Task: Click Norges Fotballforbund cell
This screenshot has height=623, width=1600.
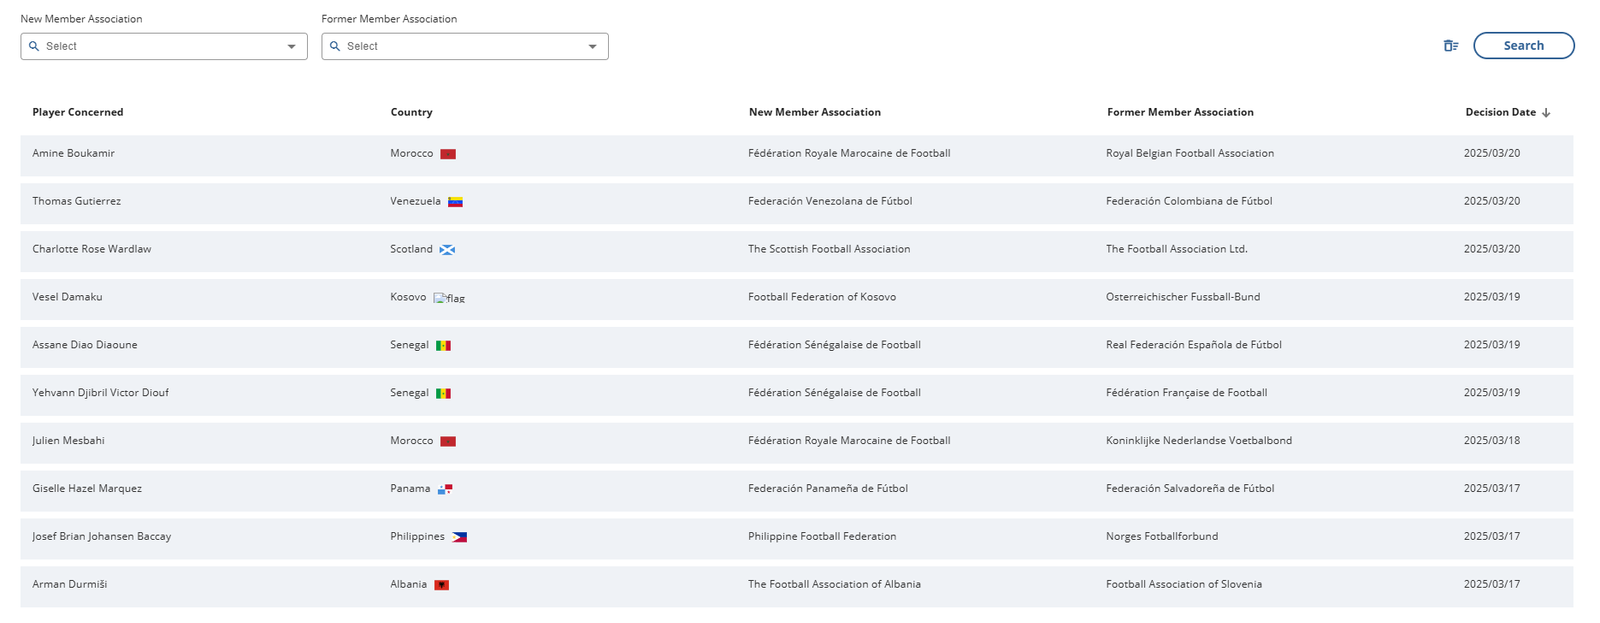Action: 1162,537
